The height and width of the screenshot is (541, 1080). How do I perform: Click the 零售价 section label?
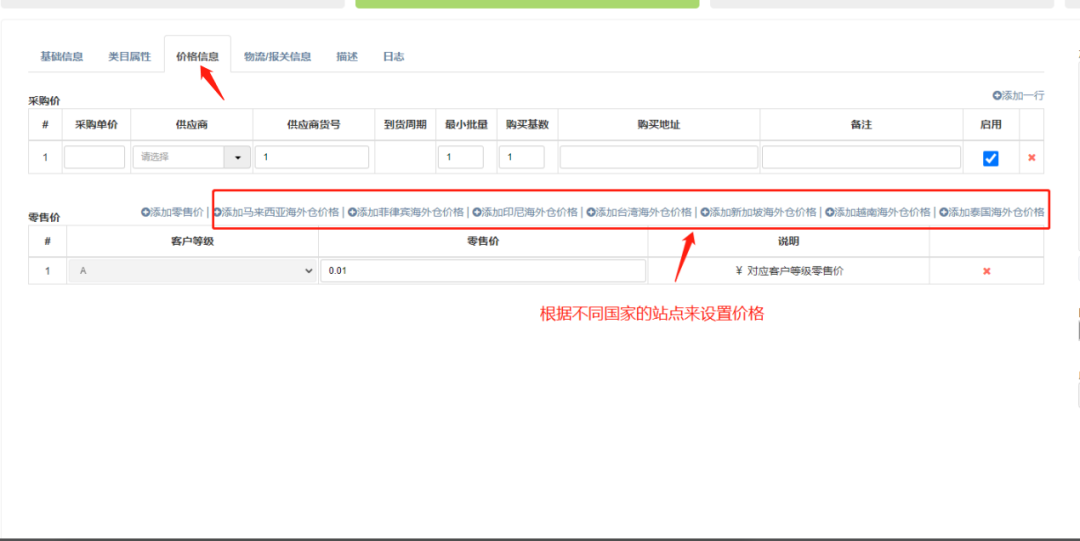pyautogui.click(x=44, y=217)
